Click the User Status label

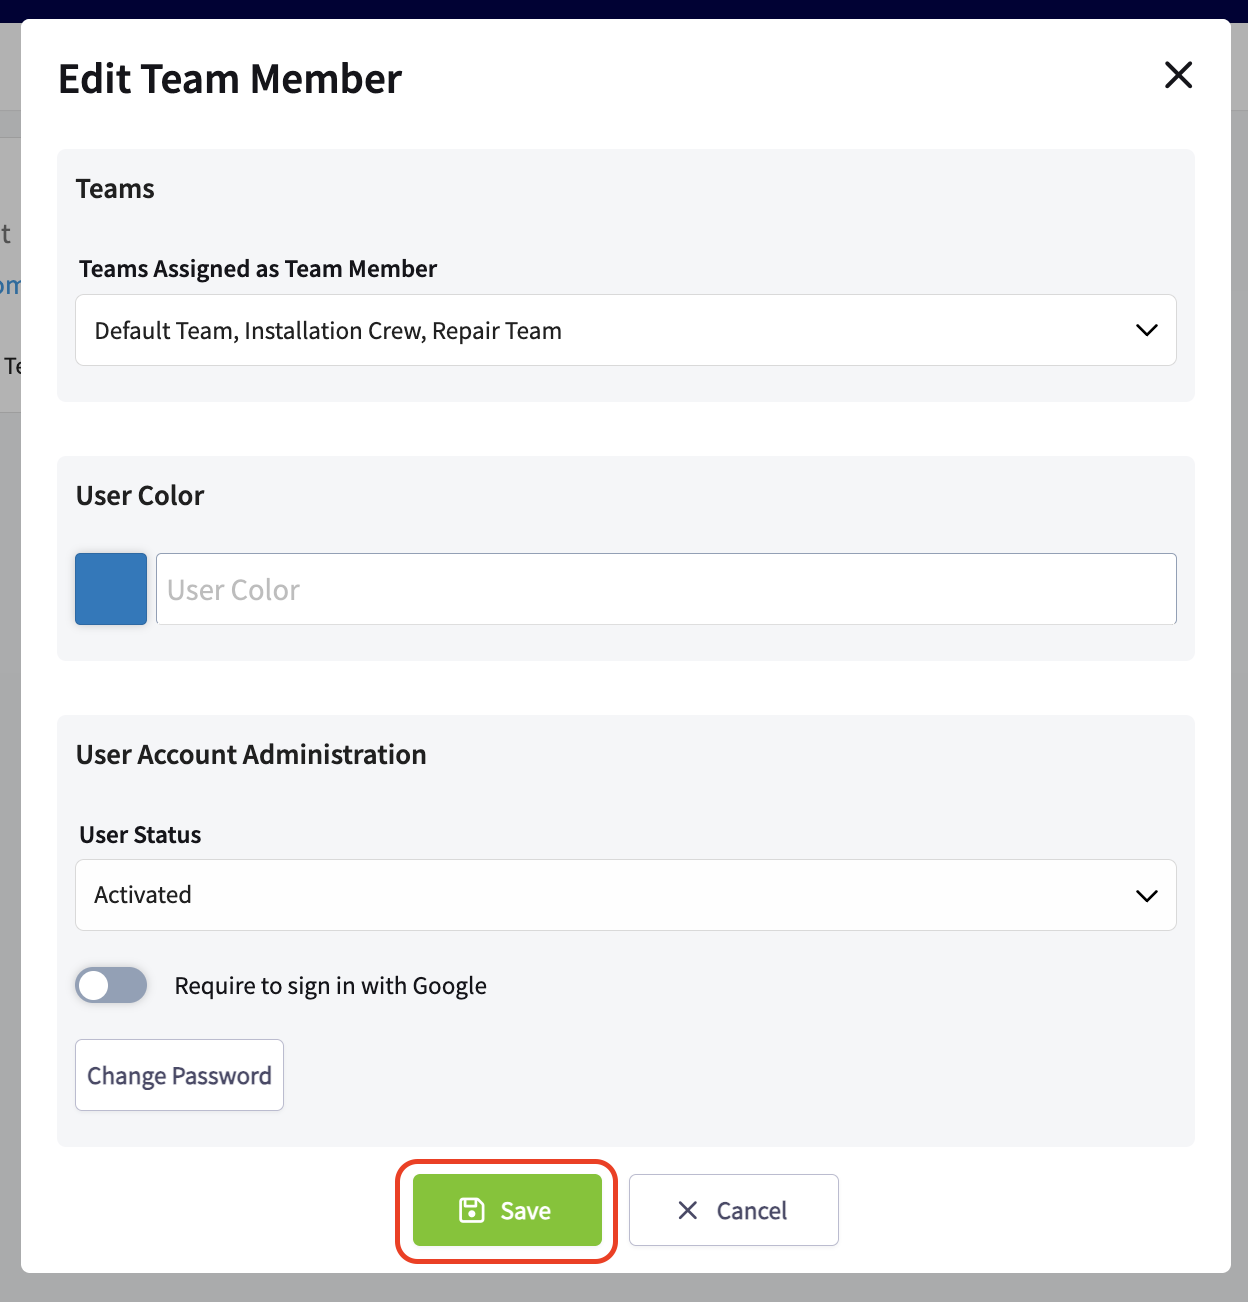[x=140, y=835]
